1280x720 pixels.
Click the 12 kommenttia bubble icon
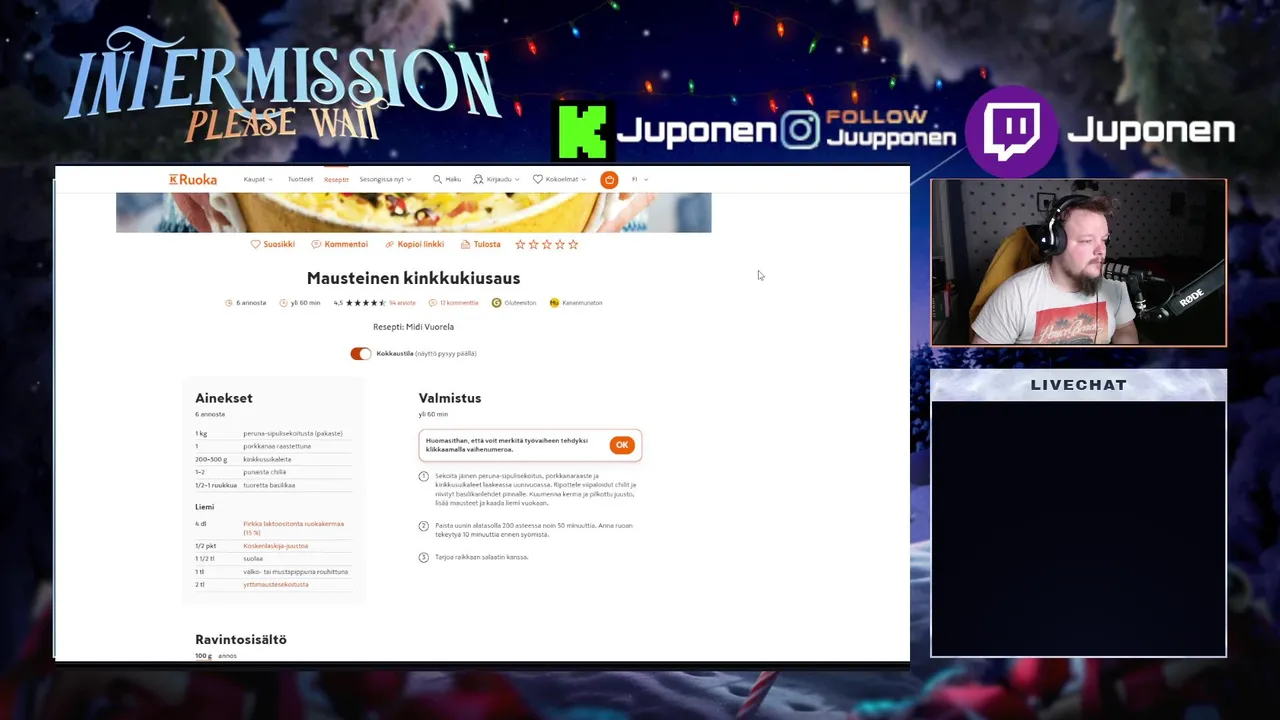[433, 302]
